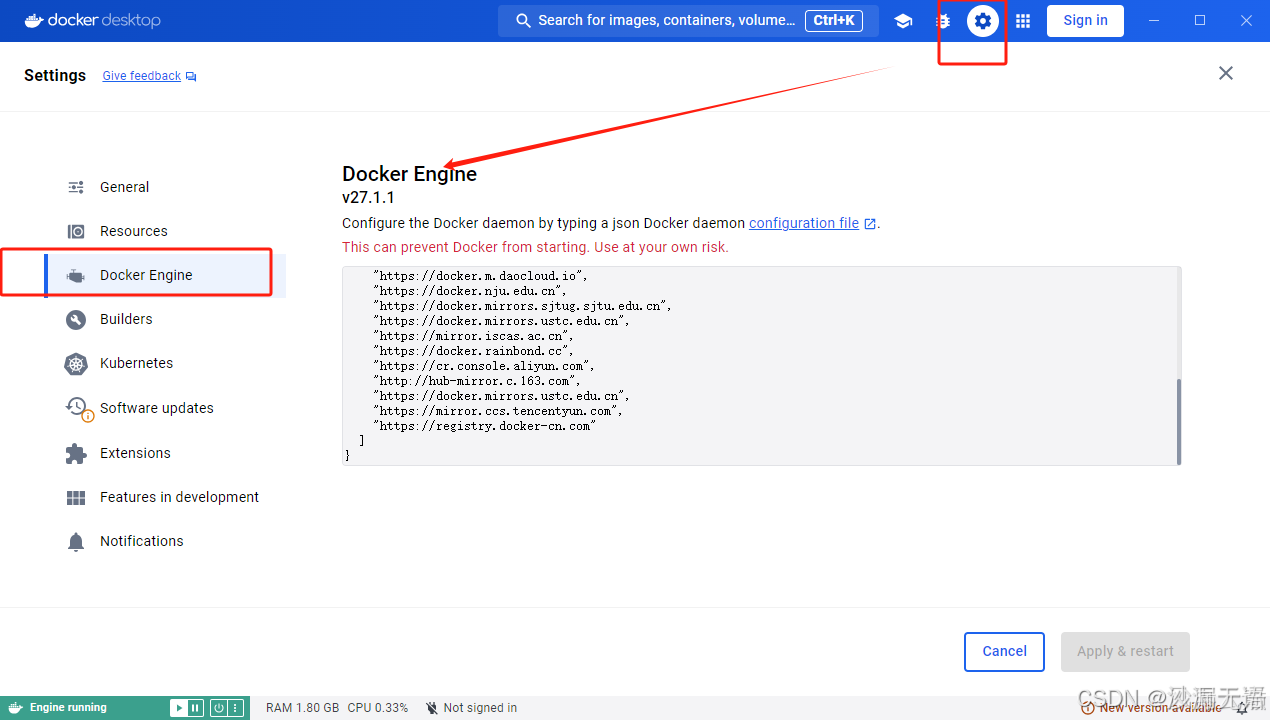Click the cr.console.aliyun.com mirror line
This screenshot has width=1270, height=720.
pyautogui.click(x=484, y=366)
